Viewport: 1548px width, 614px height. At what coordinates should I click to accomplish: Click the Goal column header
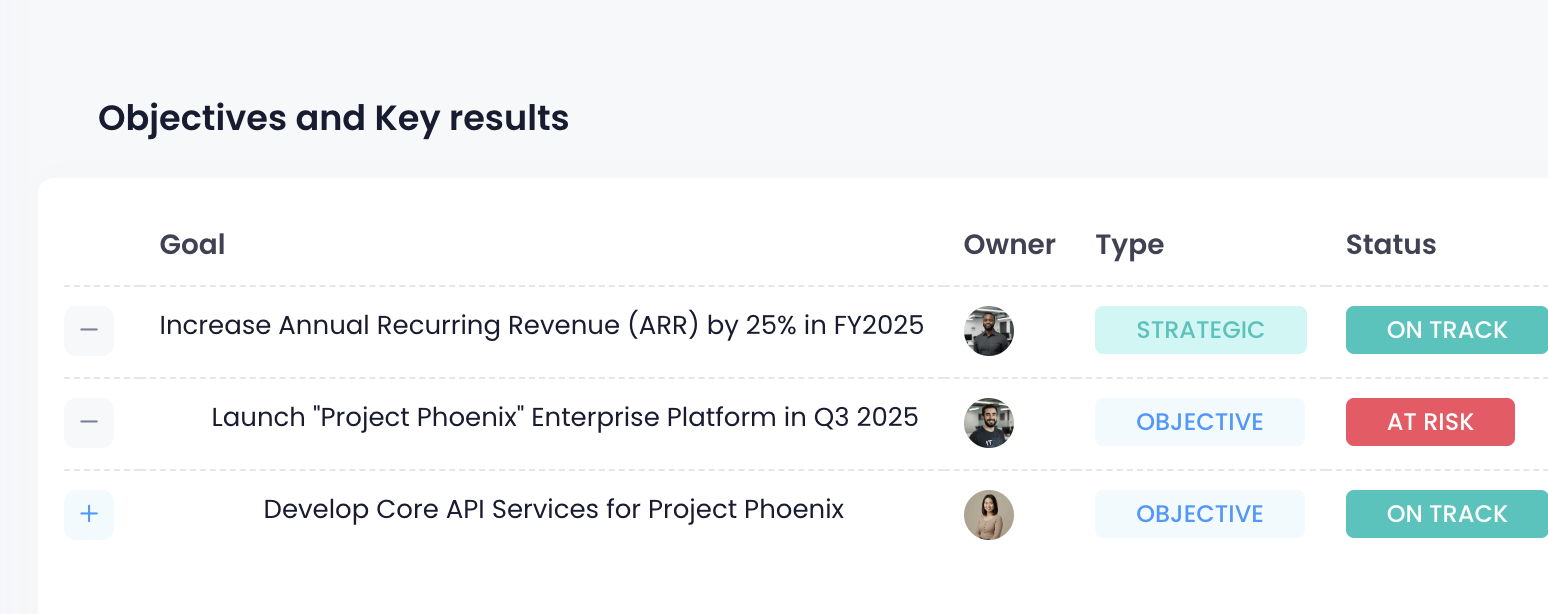192,245
